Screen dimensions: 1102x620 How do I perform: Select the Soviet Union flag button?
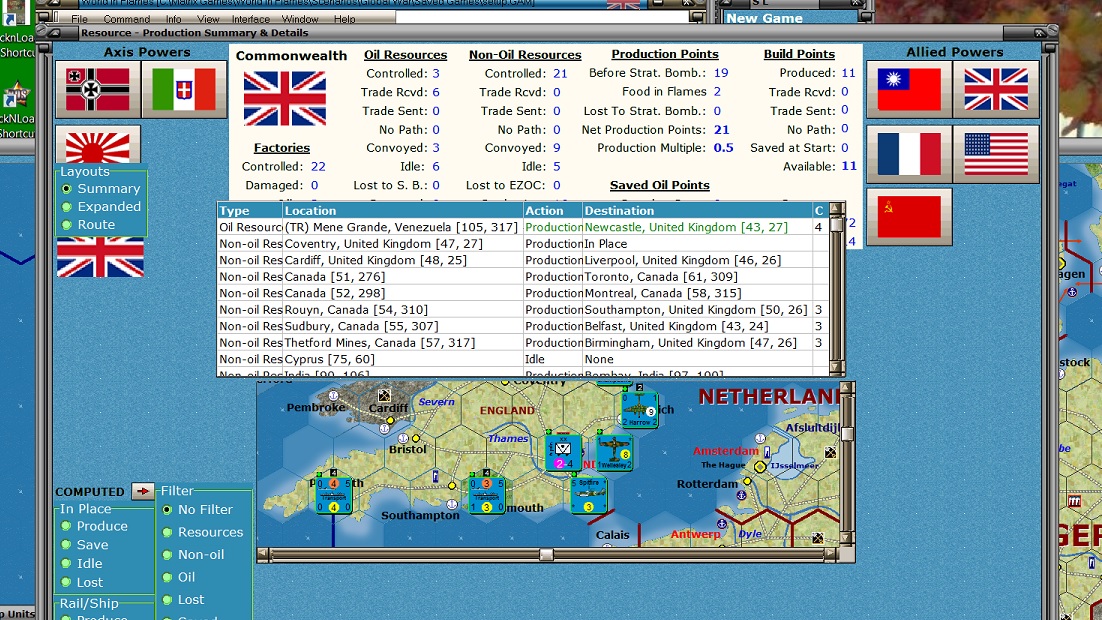click(908, 217)
